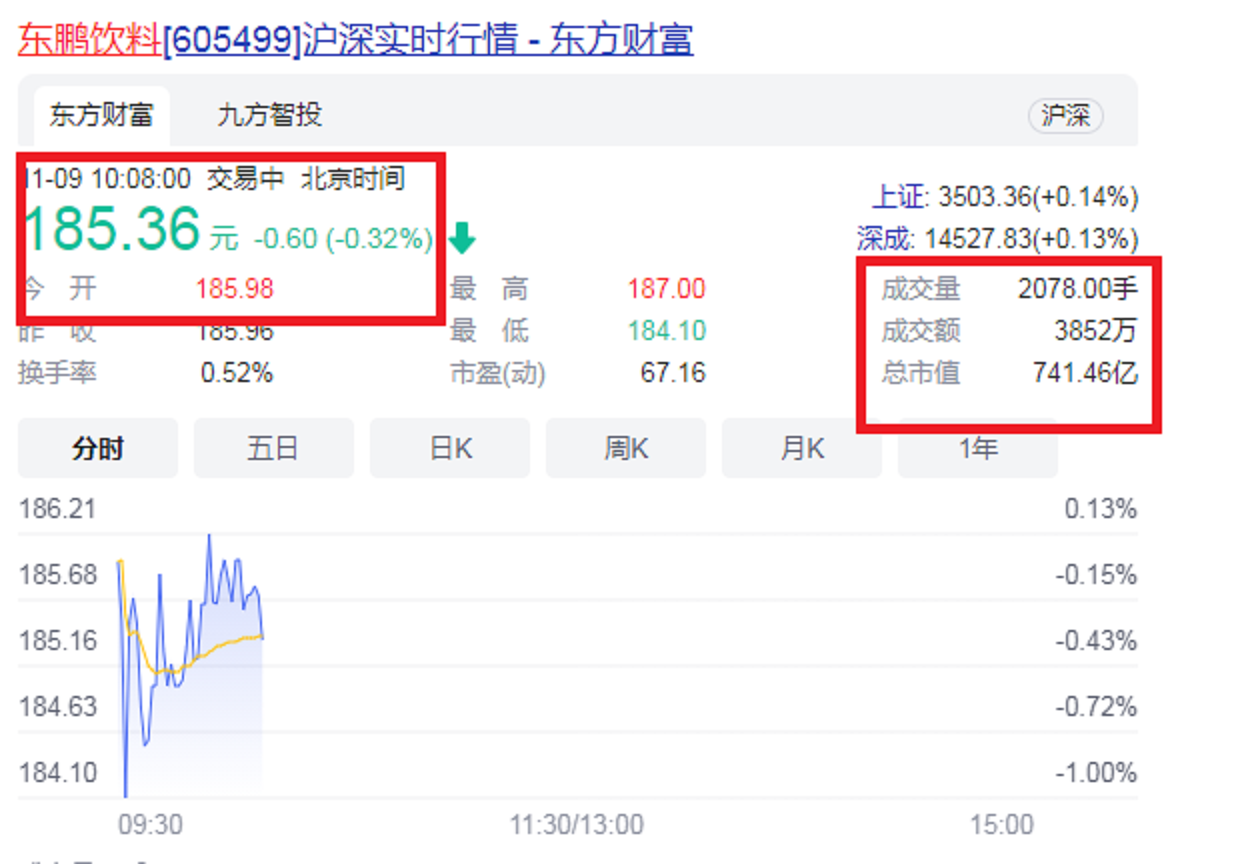
Task: Click the 184.63 price axis label
Action: tap(58, 707)
